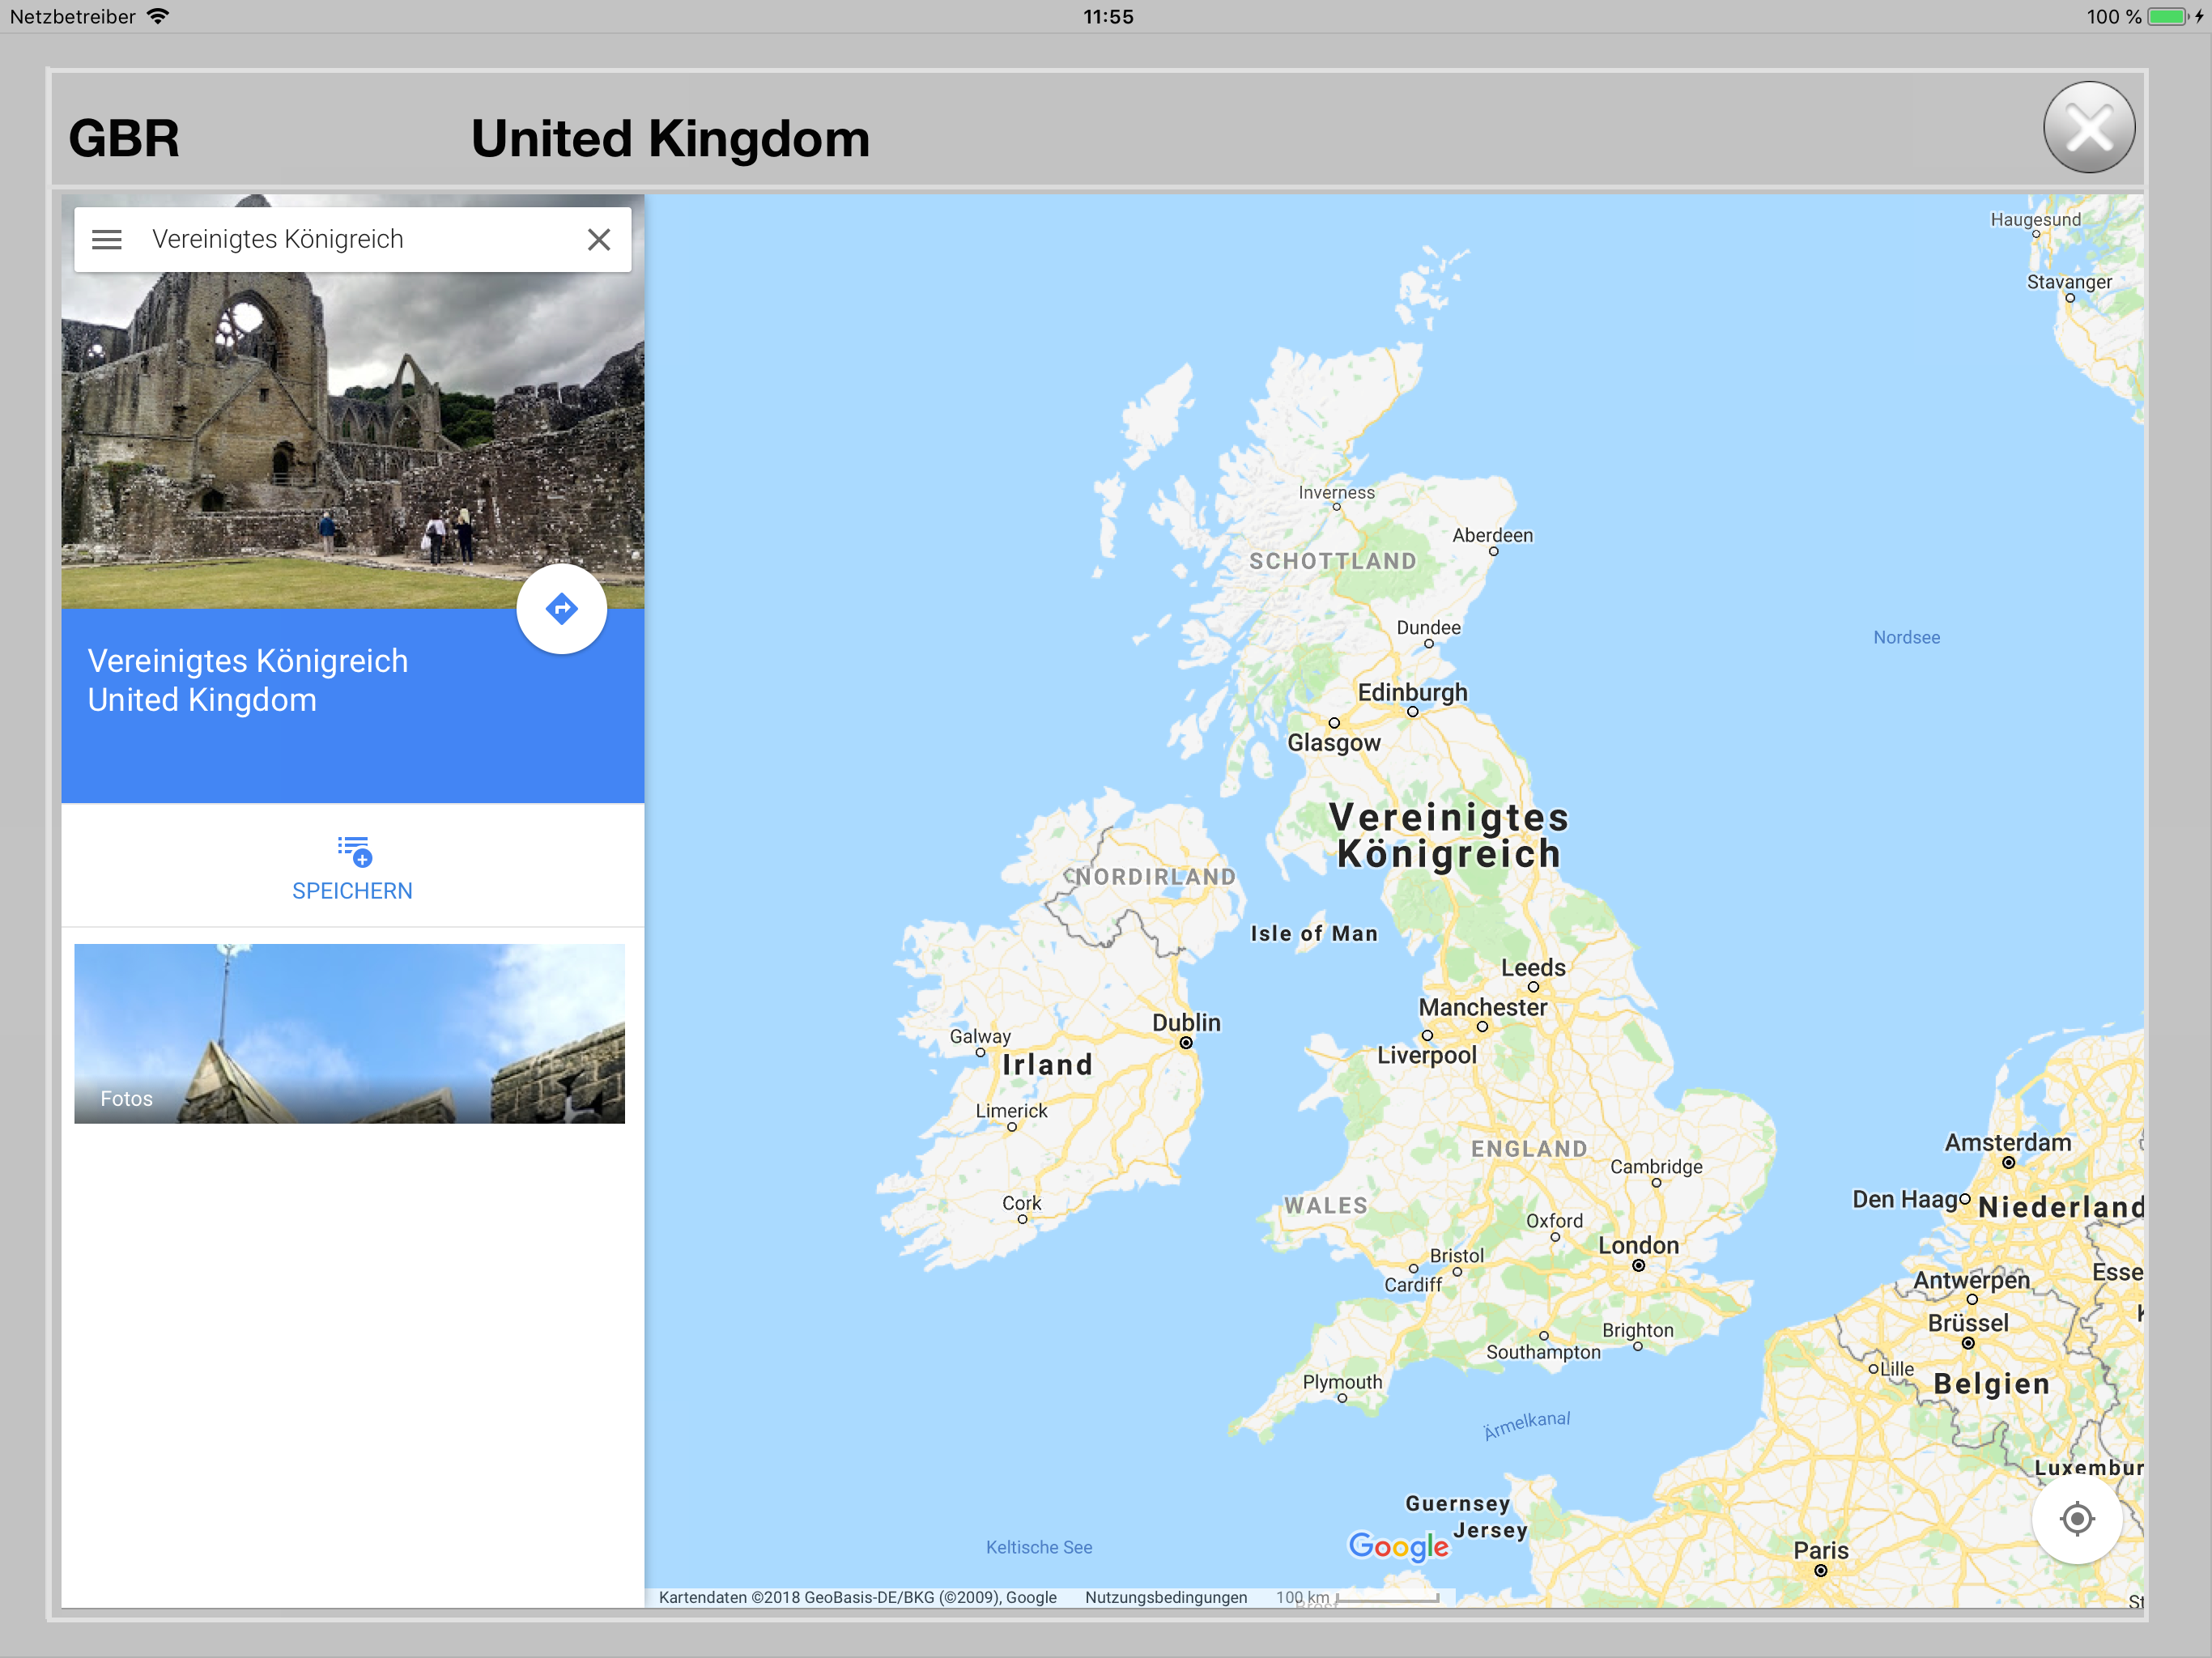
Task: Select the London city marker
Action: click(1638, 1265)
